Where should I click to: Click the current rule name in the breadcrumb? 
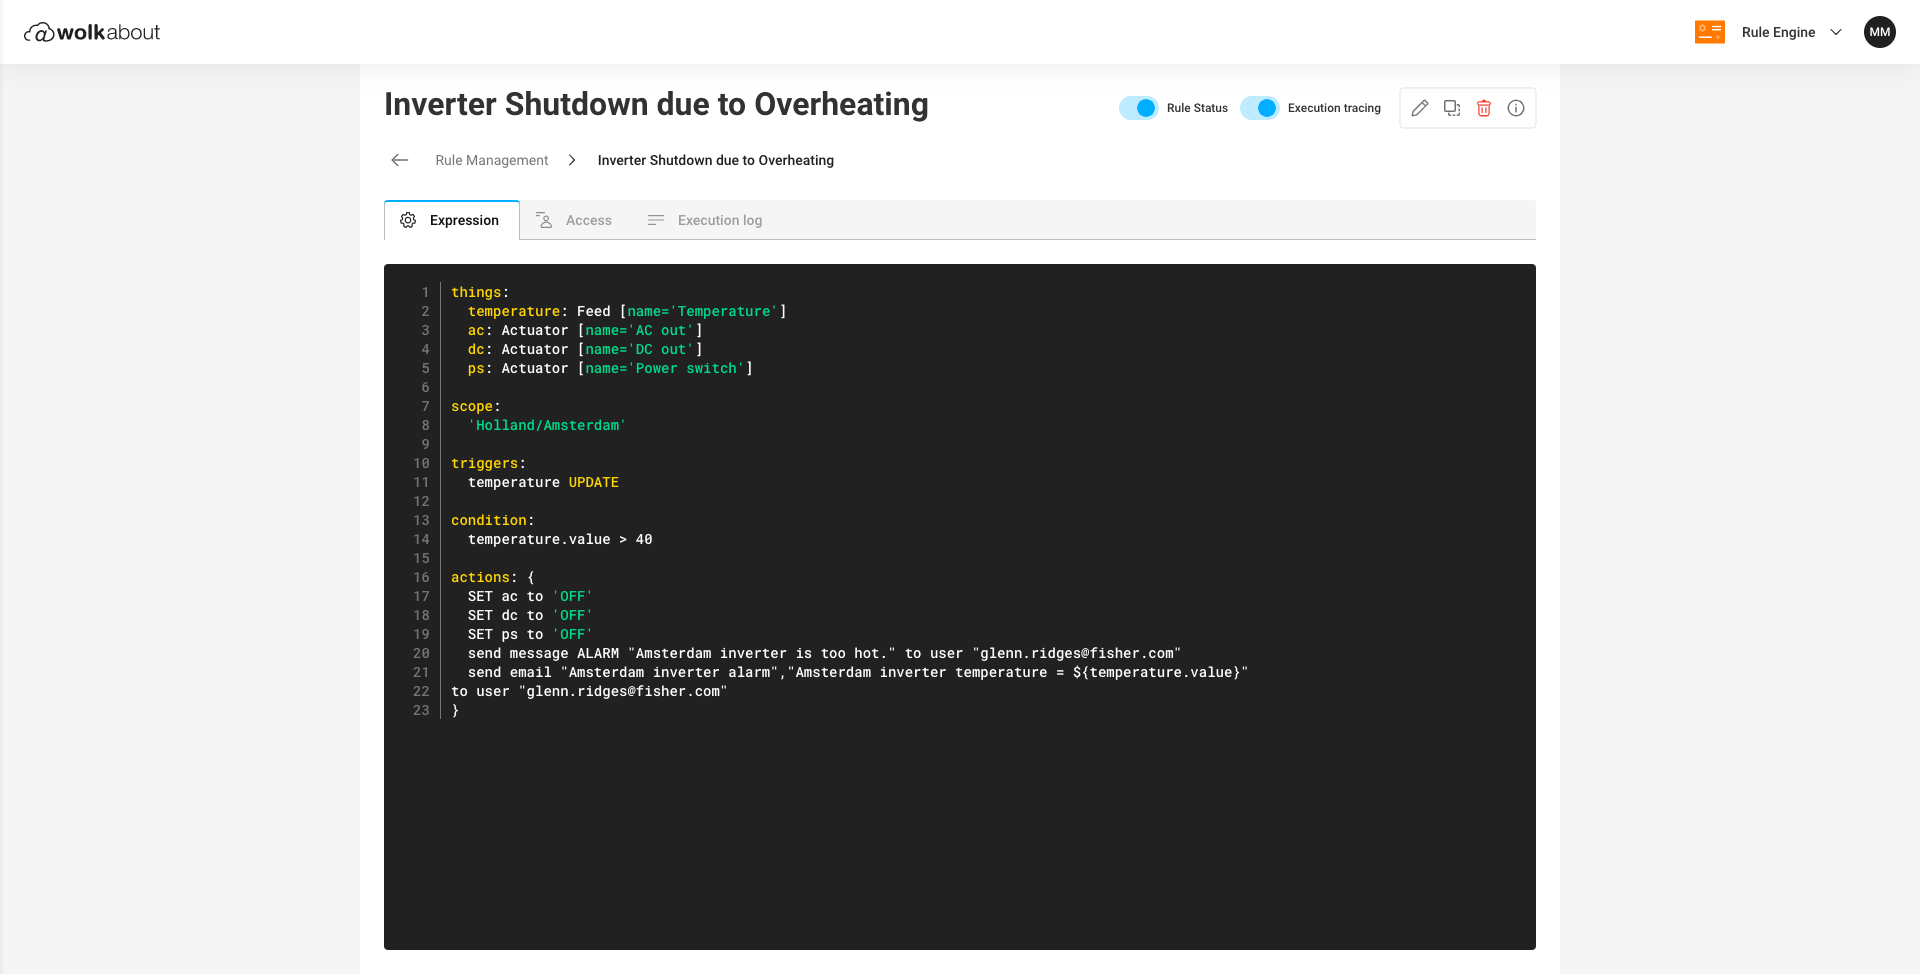pyautogui.click(x=715, y=160)
